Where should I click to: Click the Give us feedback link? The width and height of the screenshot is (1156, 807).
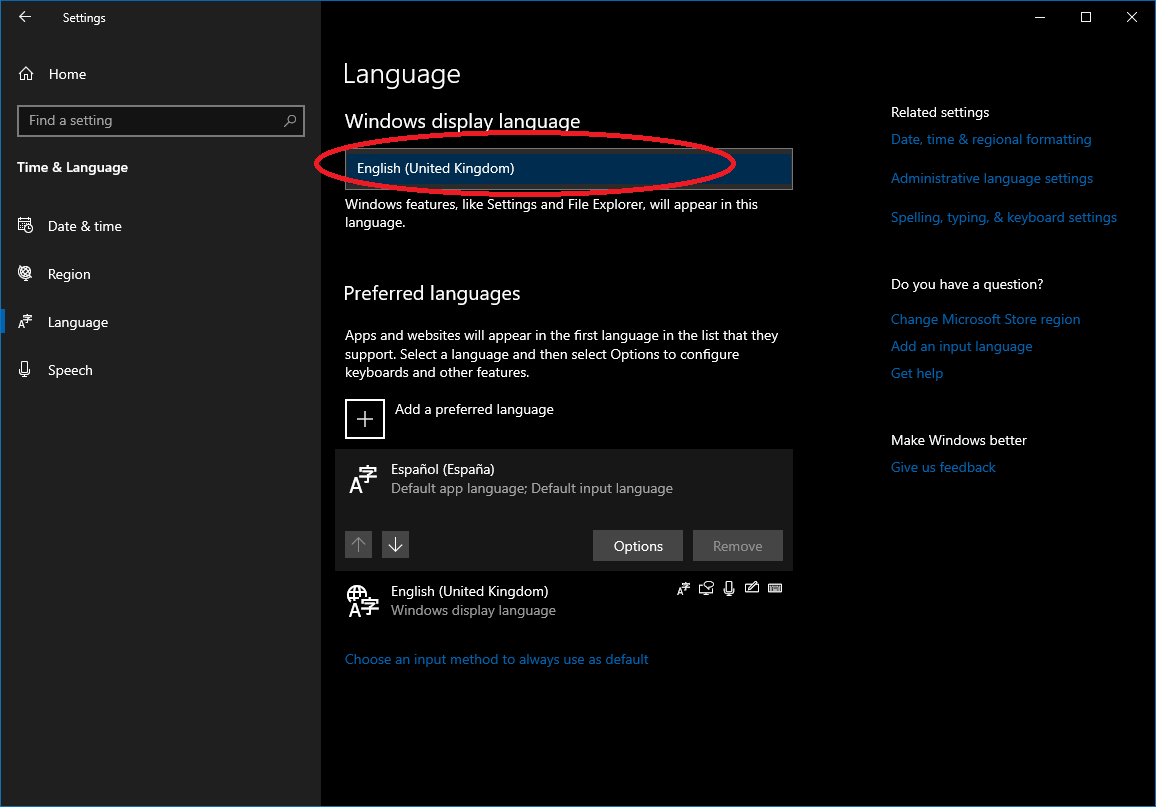click(x=943, y=467)
